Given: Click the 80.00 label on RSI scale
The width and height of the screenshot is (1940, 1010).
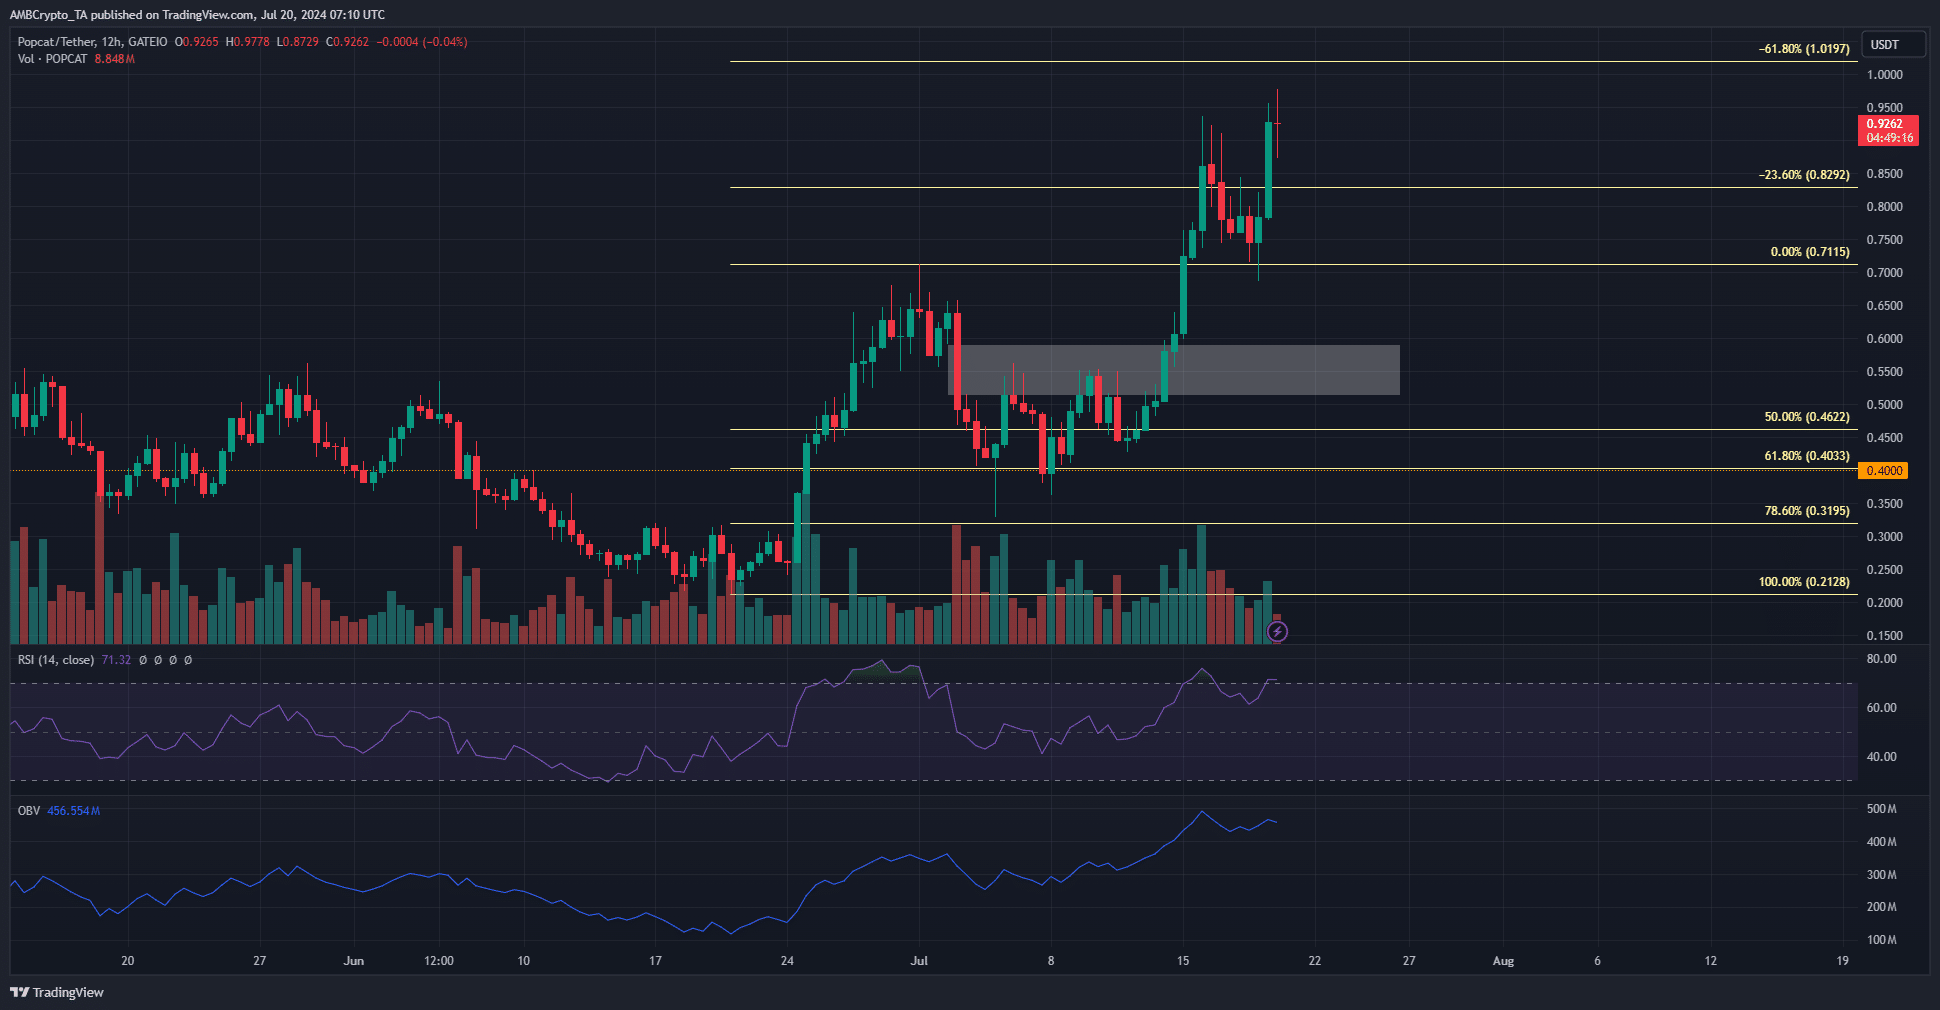Looking at the screenshot, I should (x=1881, y=659).
